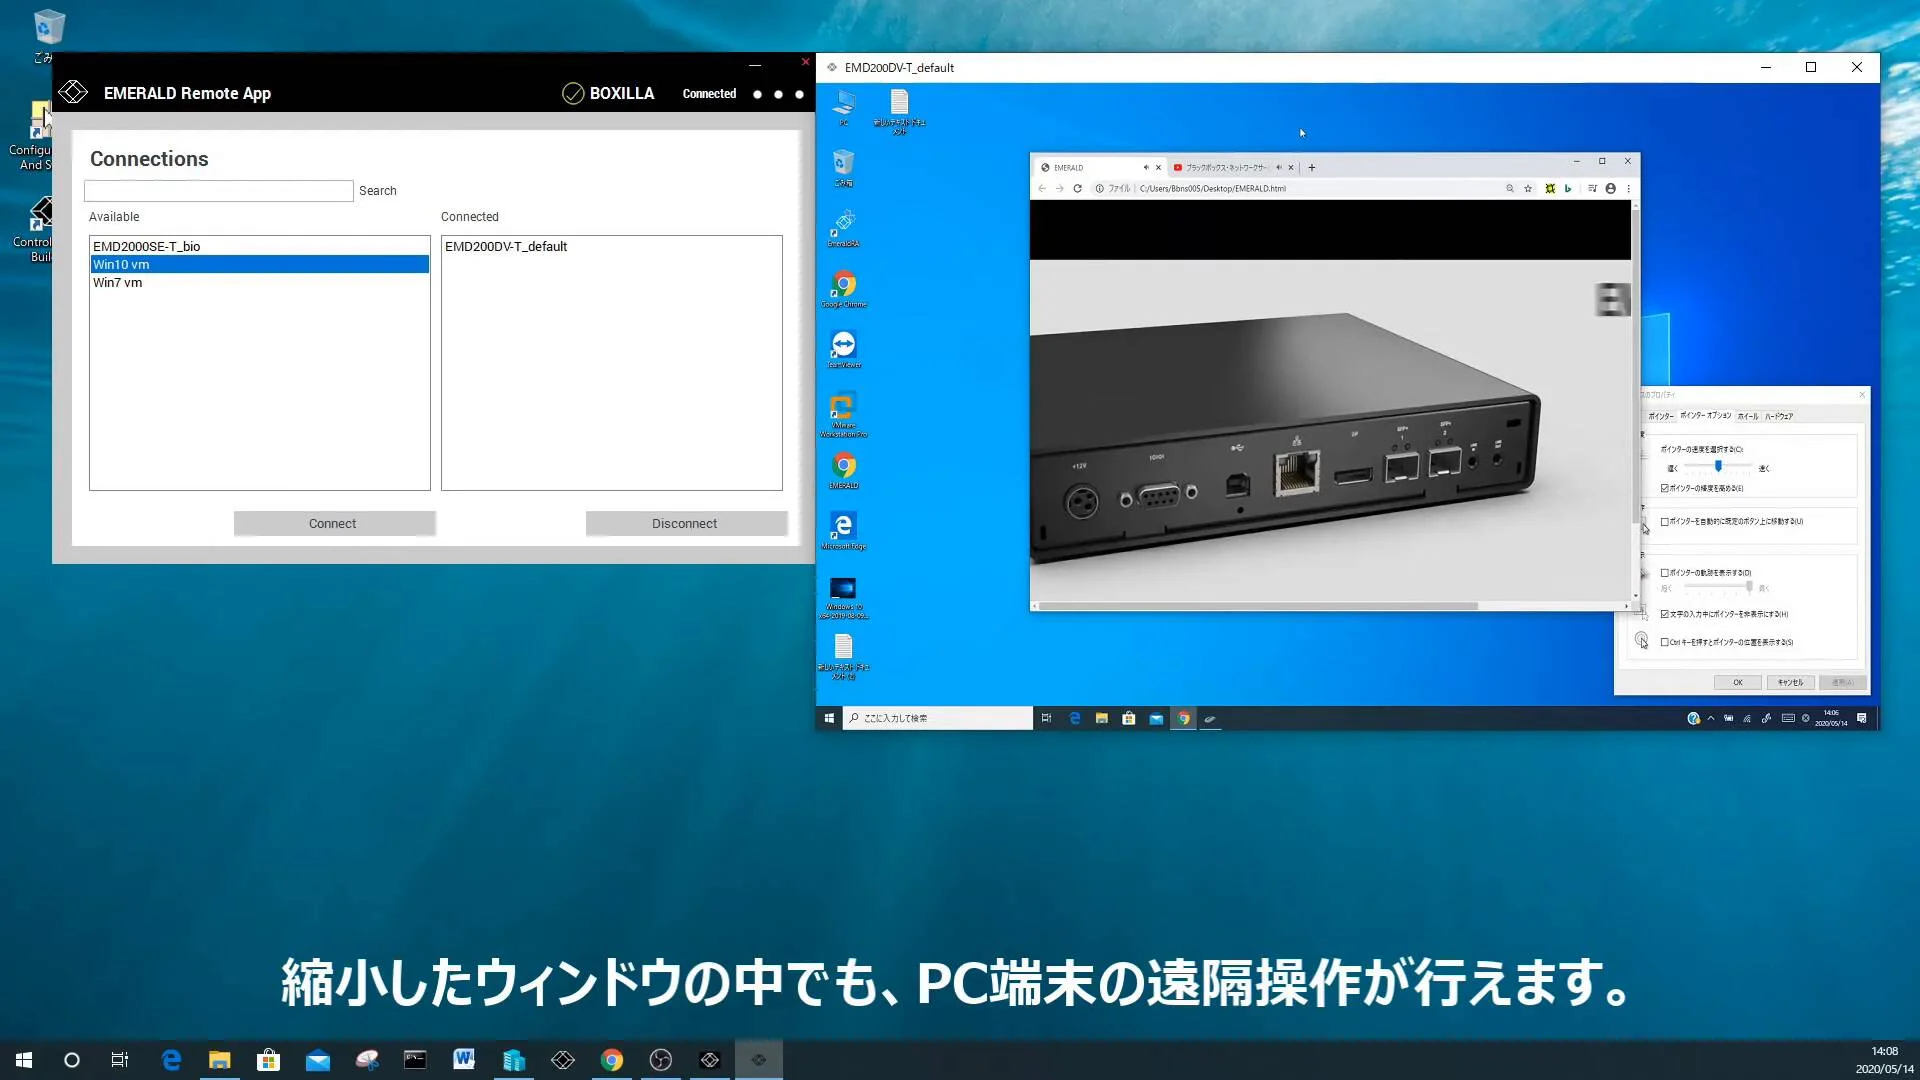Image resolution: width=1920 pixels, height=1080 pixels.
Task: Click the Connections search input field
Action: [219, 191]
